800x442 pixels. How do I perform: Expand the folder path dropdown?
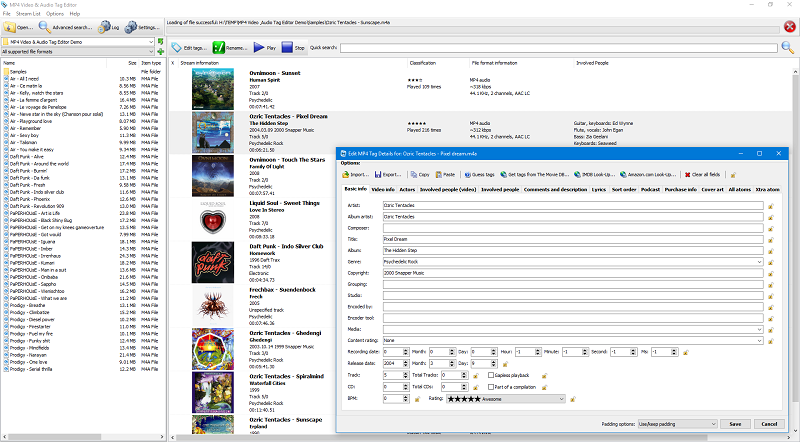151,42
